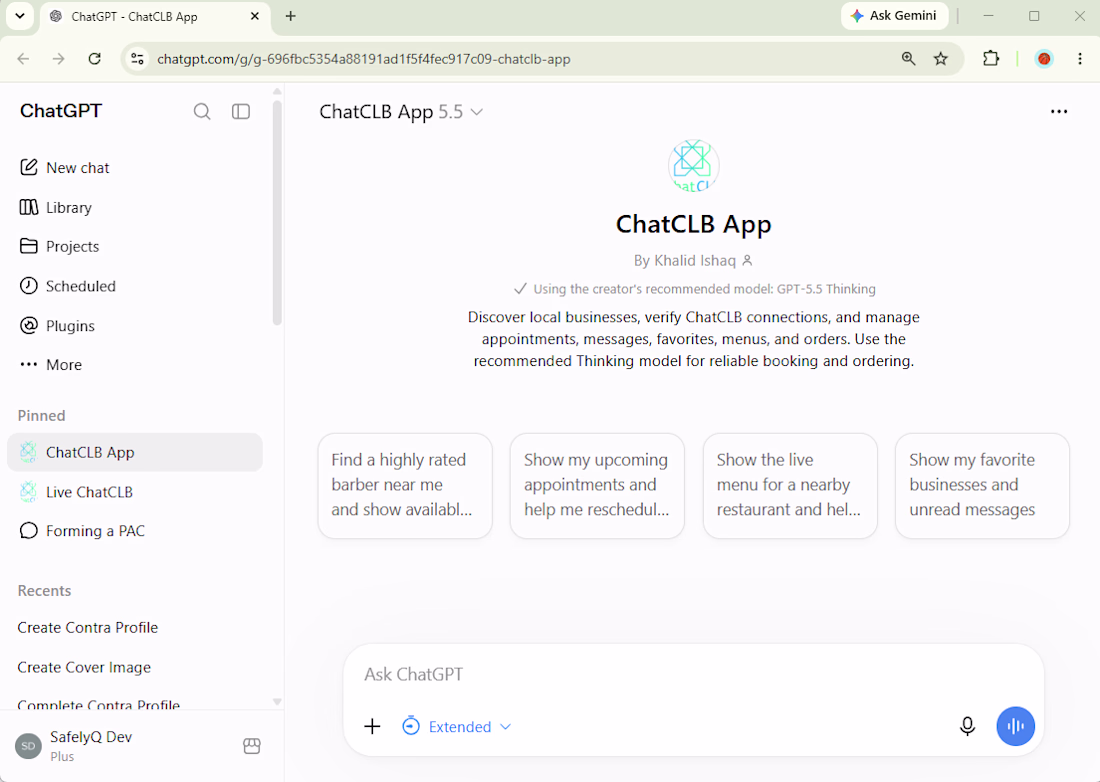
Task: Open the Scheduled section
Action: coord(135,286)
